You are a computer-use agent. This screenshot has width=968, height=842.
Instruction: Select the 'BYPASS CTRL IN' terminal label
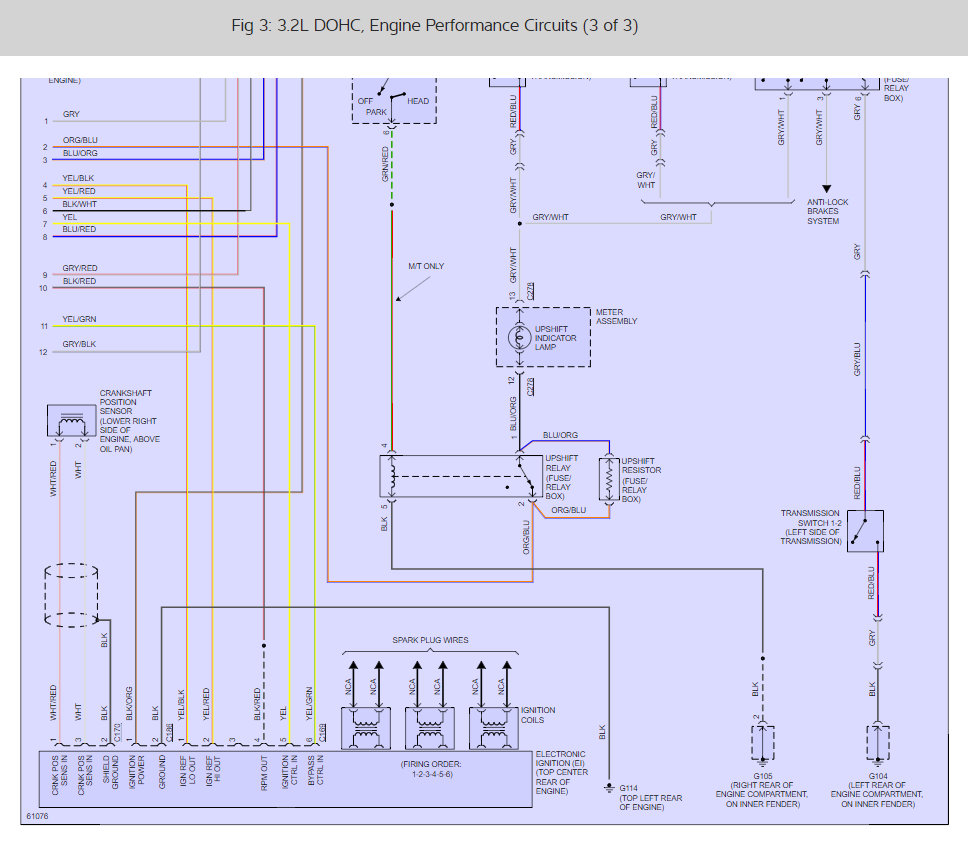[x=315, y=770]
